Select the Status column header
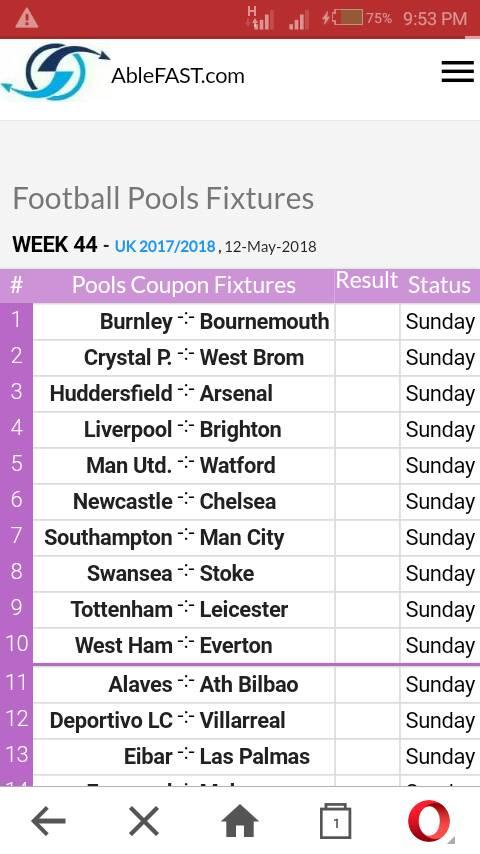Screen dimensions: 480x854 pyautogui.click(x=439, y=285)
